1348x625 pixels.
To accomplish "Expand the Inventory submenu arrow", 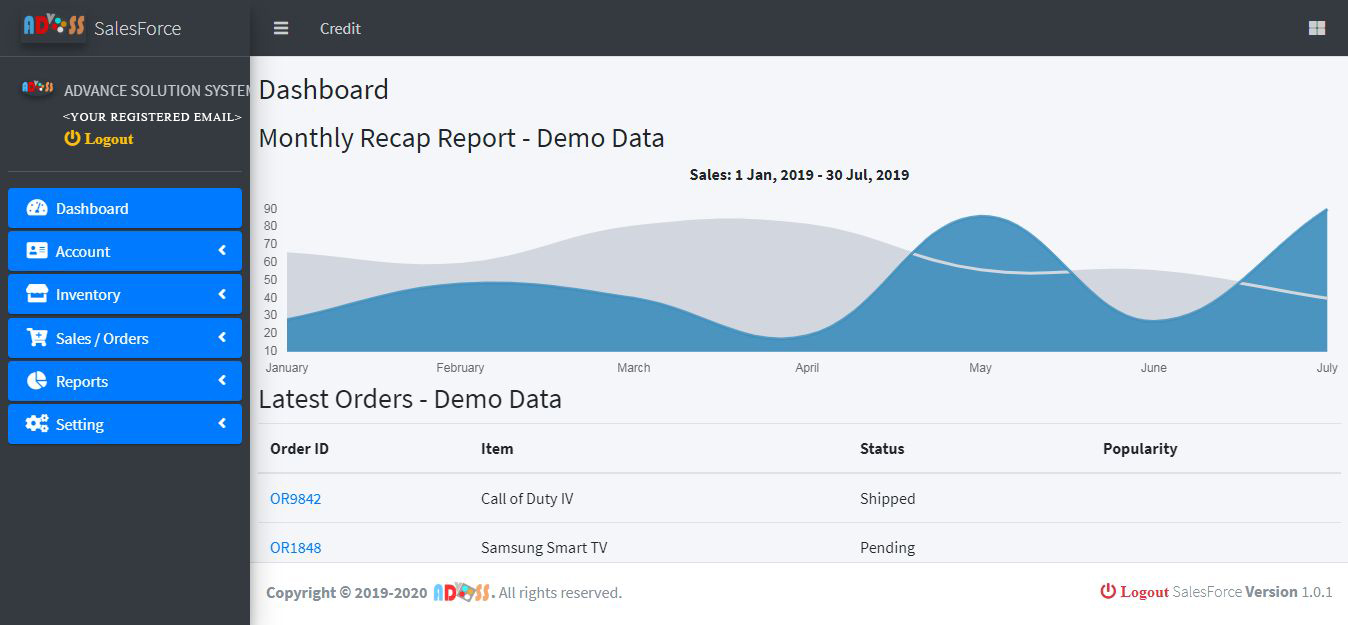I will pyautogui.click(x=222, y=294).
